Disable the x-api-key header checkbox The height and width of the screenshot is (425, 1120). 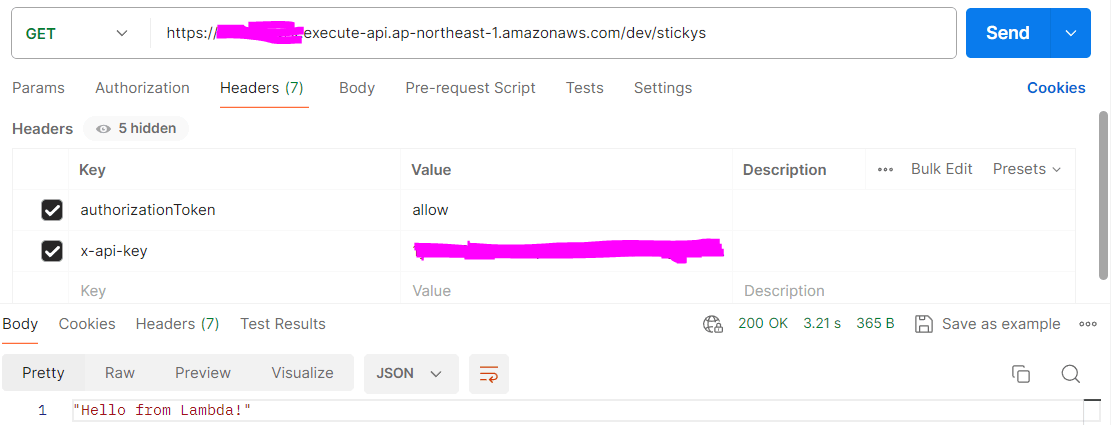(52, 251)
